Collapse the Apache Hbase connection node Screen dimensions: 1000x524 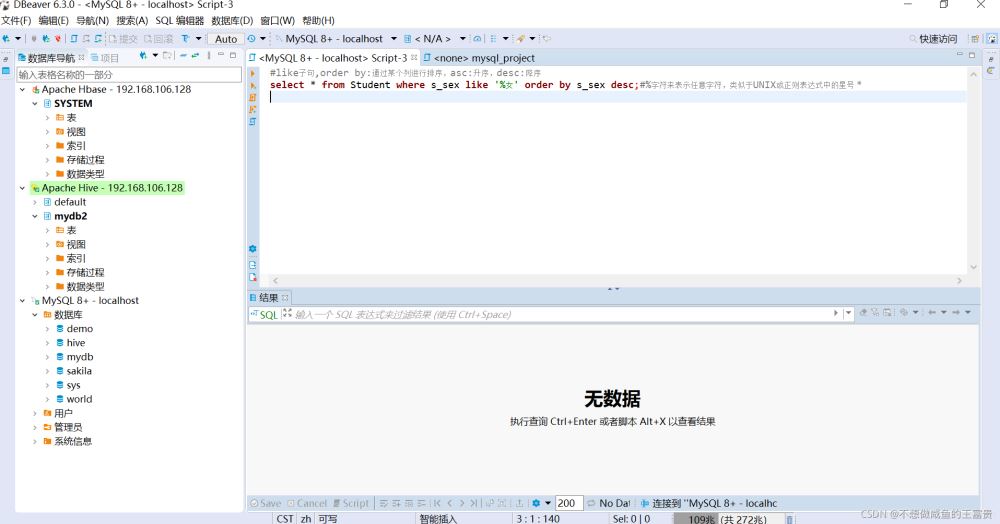(x=22, y=89)
